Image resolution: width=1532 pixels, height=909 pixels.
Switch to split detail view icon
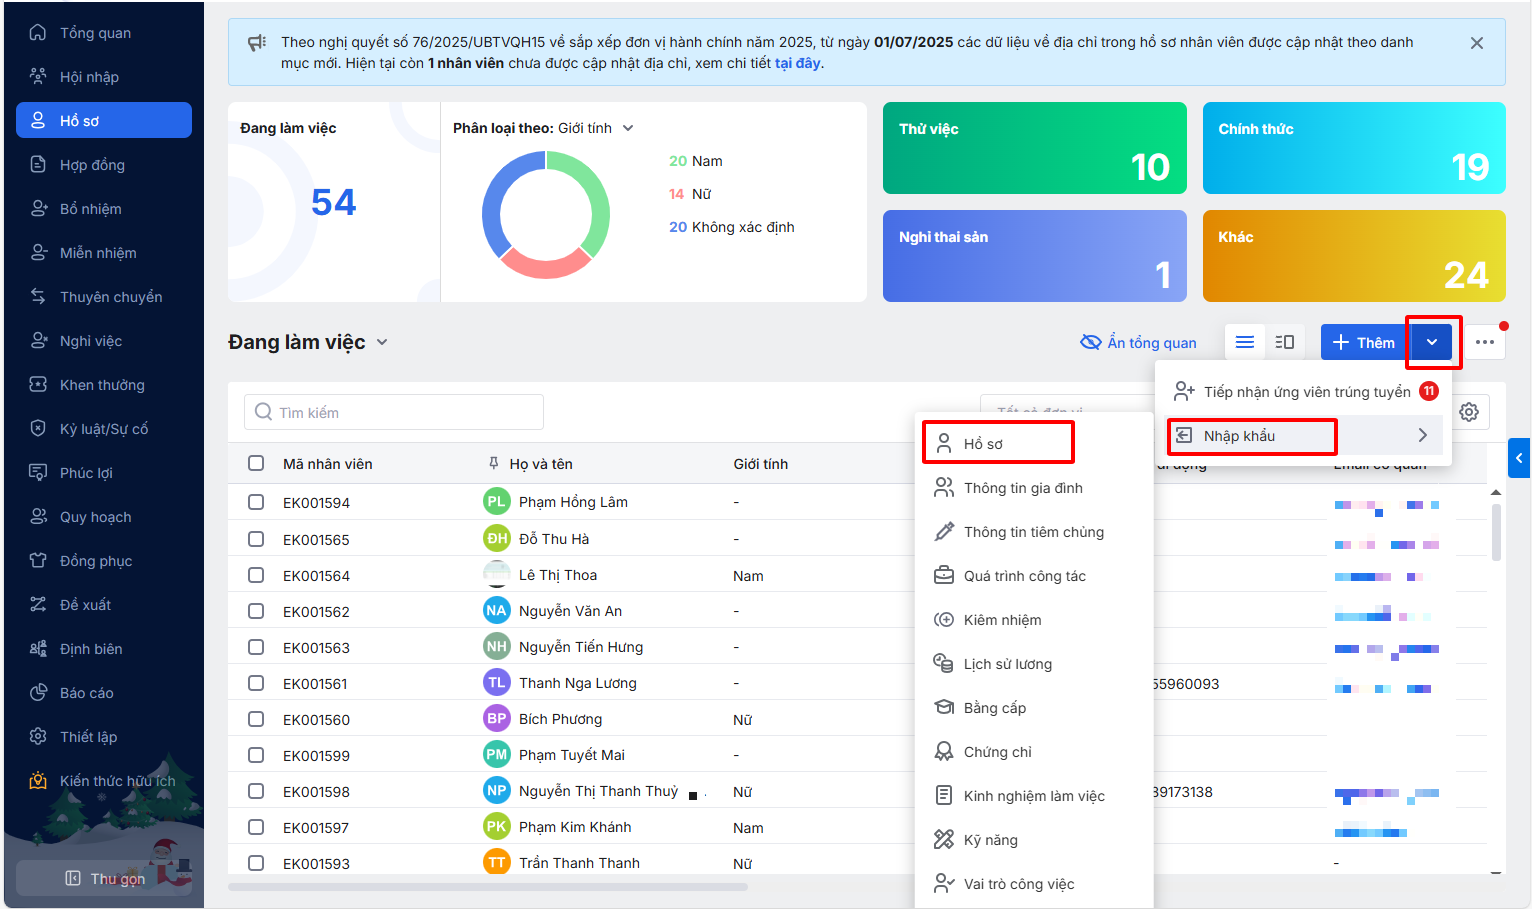point(1285,342)
